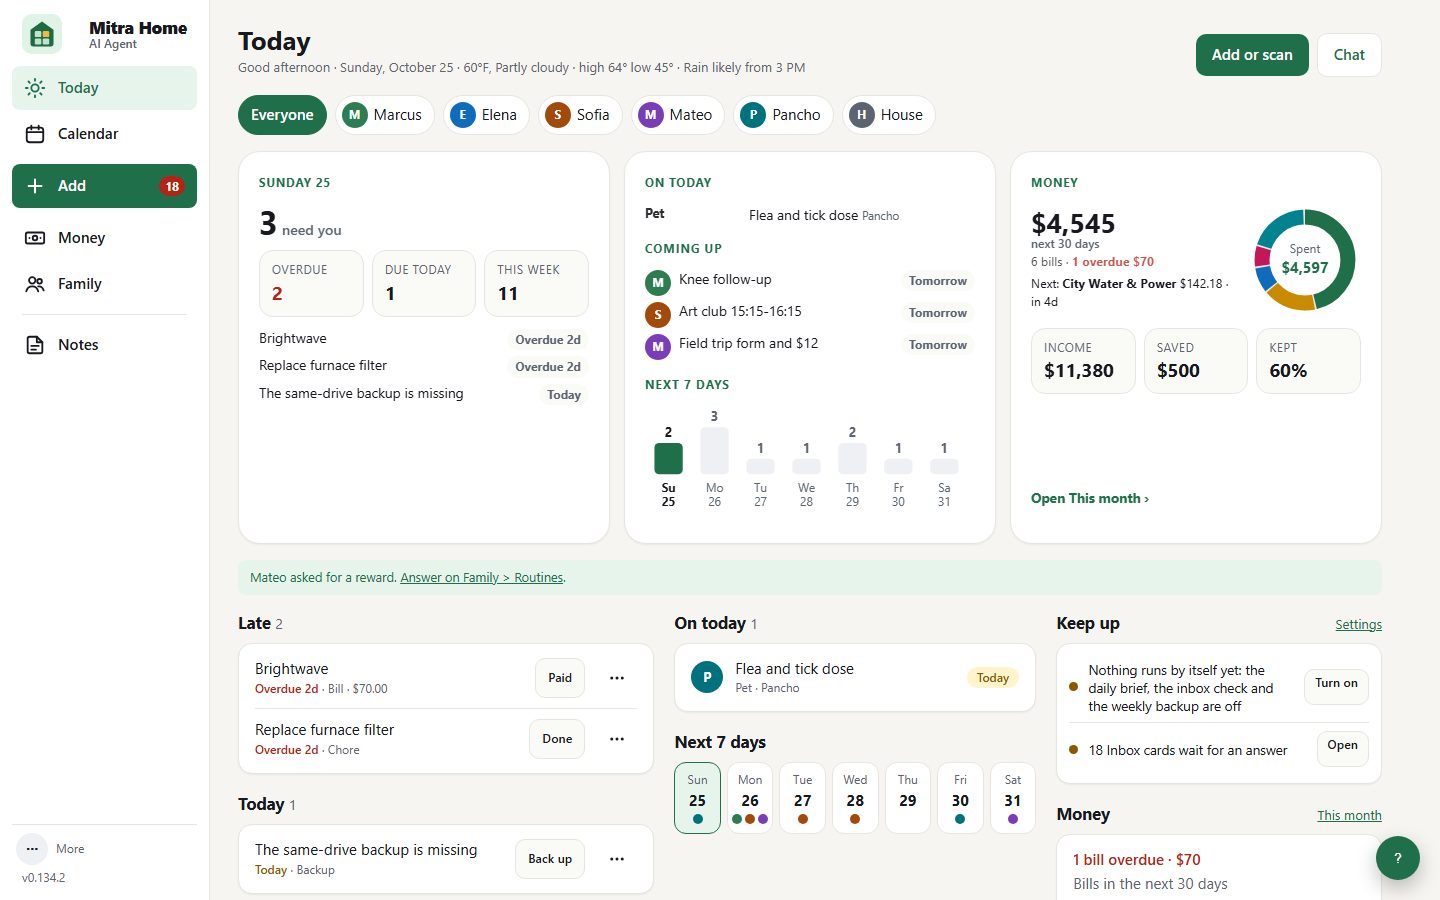Open Keep up Settings link
The image size is (1440, 900).
click(x=1358, y=624)
